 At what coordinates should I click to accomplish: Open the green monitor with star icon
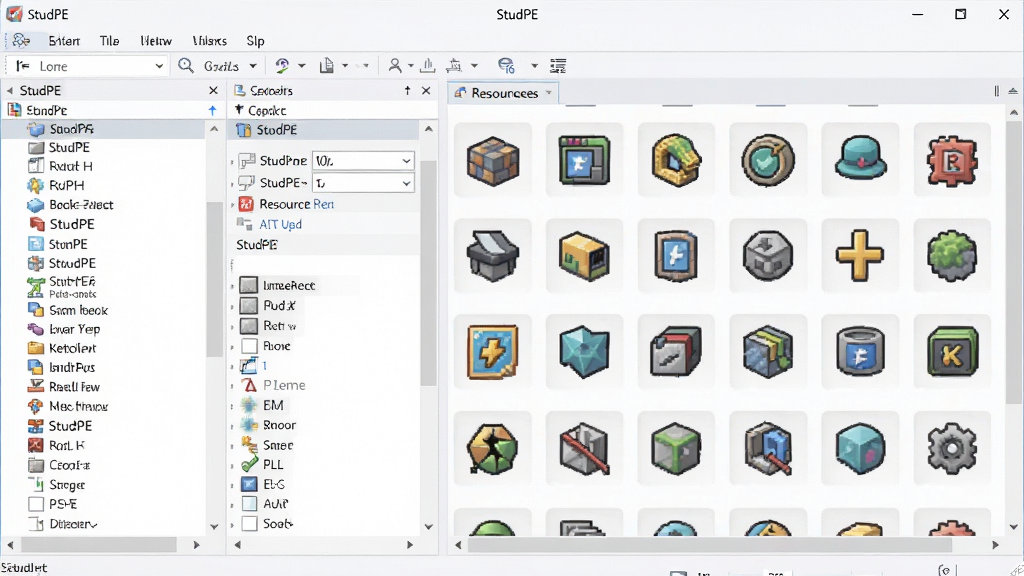[x=584, y=160]
